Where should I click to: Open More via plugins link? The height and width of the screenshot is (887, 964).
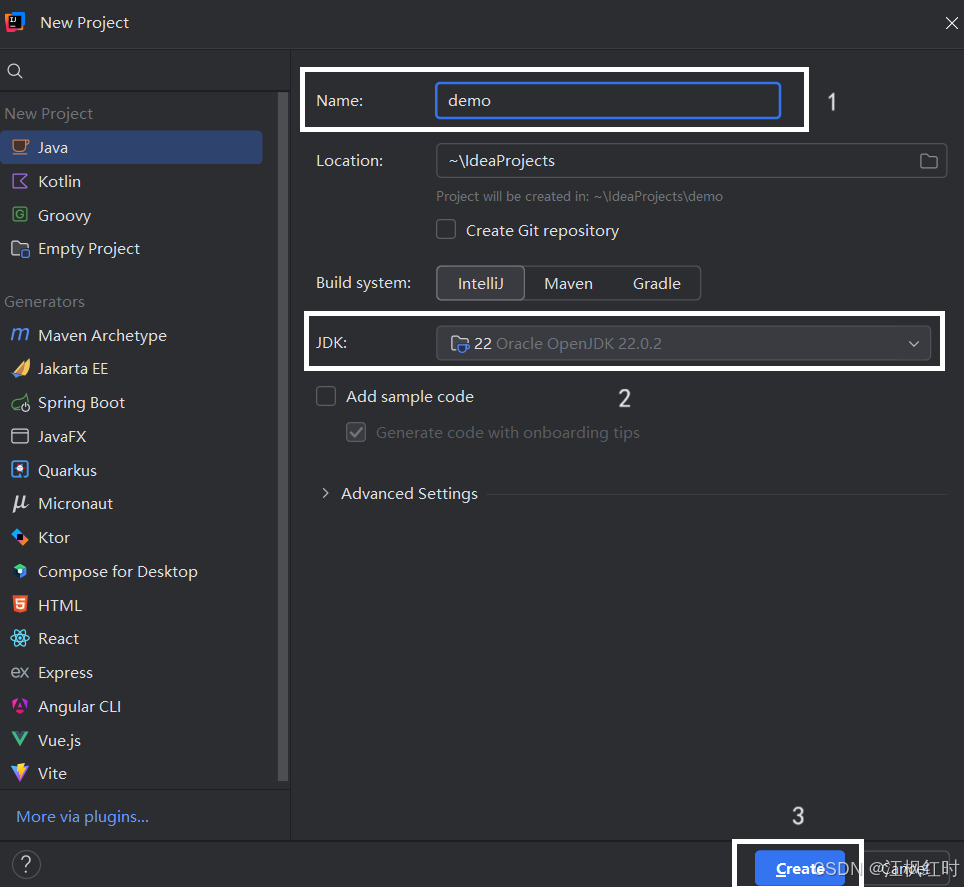tap(82, 816)
